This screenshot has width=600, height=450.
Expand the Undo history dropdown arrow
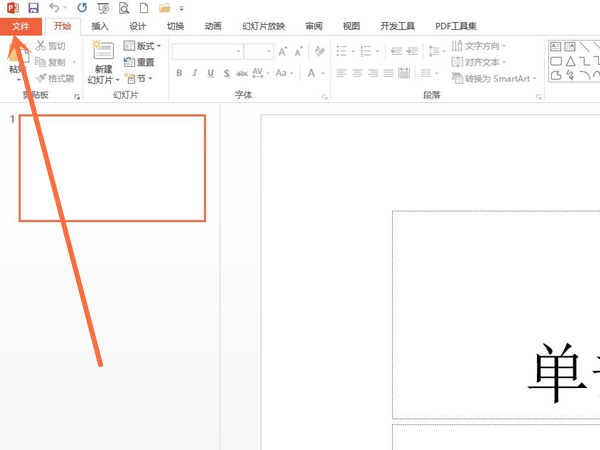tap(65, 8)
